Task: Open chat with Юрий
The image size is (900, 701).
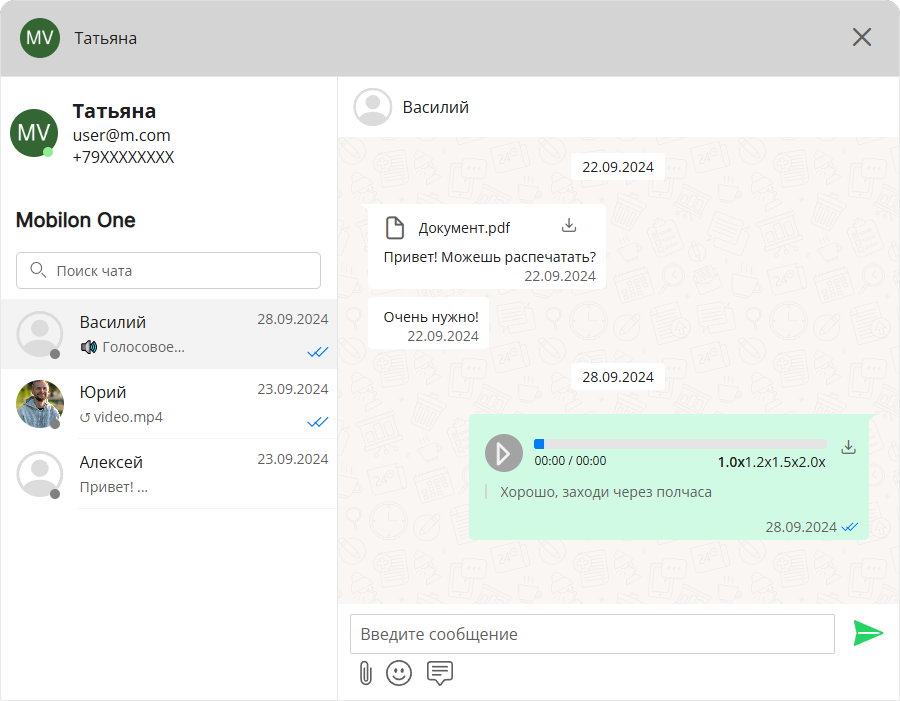Action: (x=168, y=404)
